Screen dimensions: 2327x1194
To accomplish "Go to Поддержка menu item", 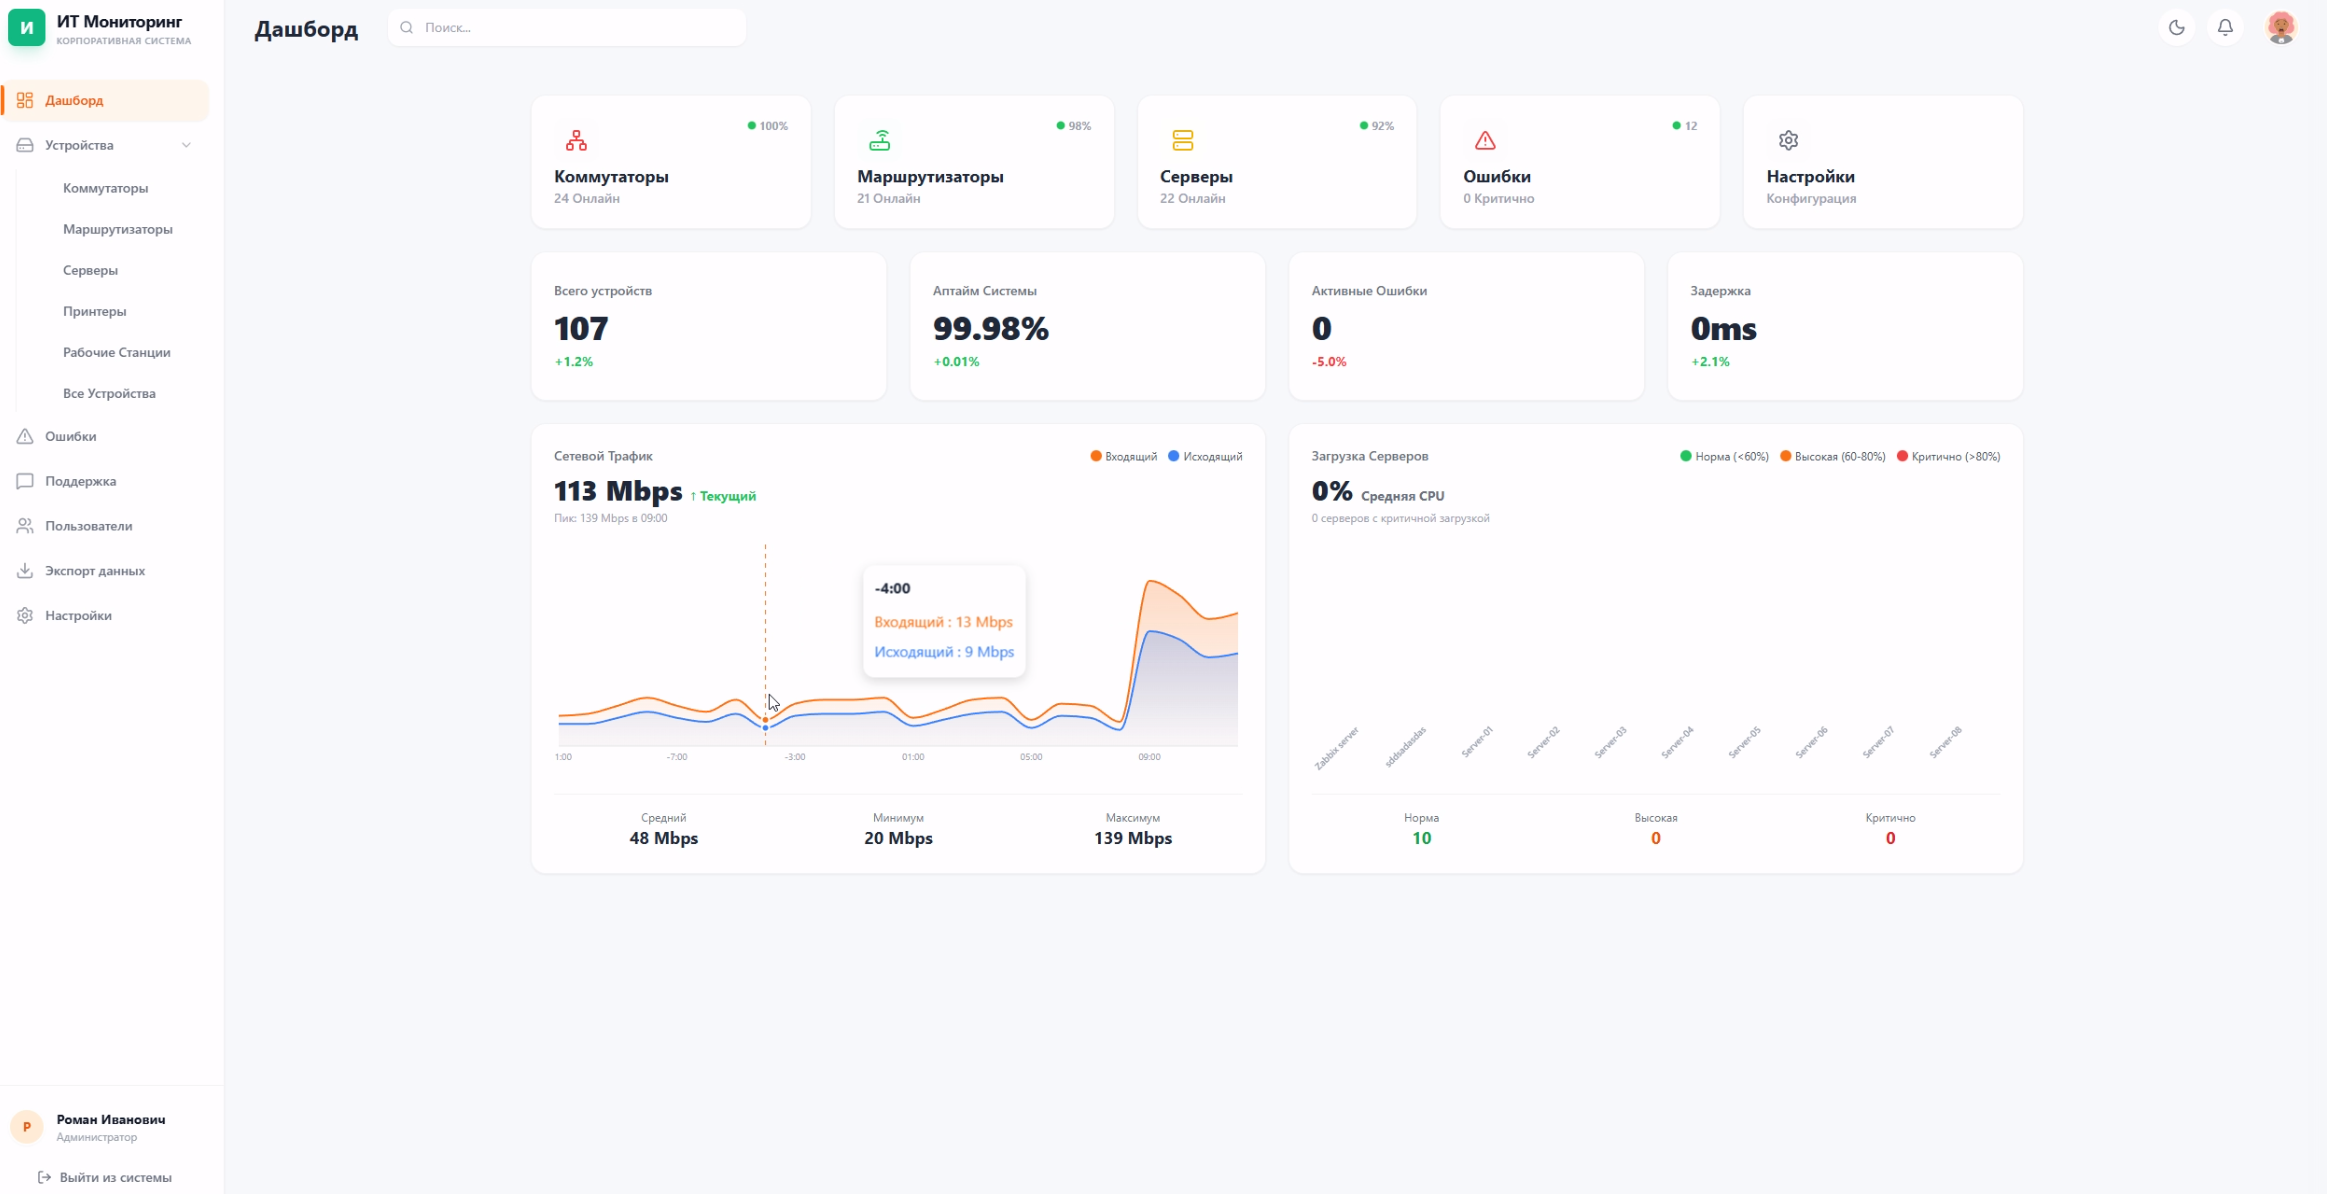I will click(80, 481).
